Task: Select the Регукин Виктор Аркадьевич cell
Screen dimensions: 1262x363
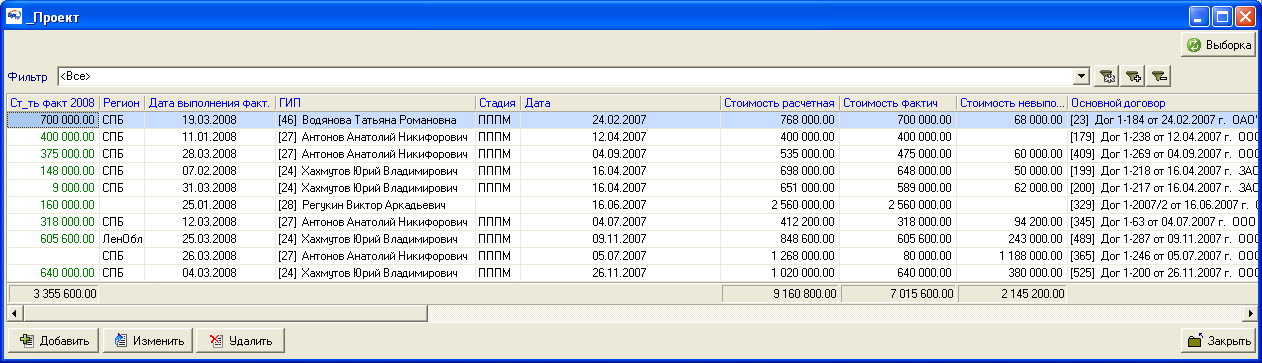Action: click(375, 205)
